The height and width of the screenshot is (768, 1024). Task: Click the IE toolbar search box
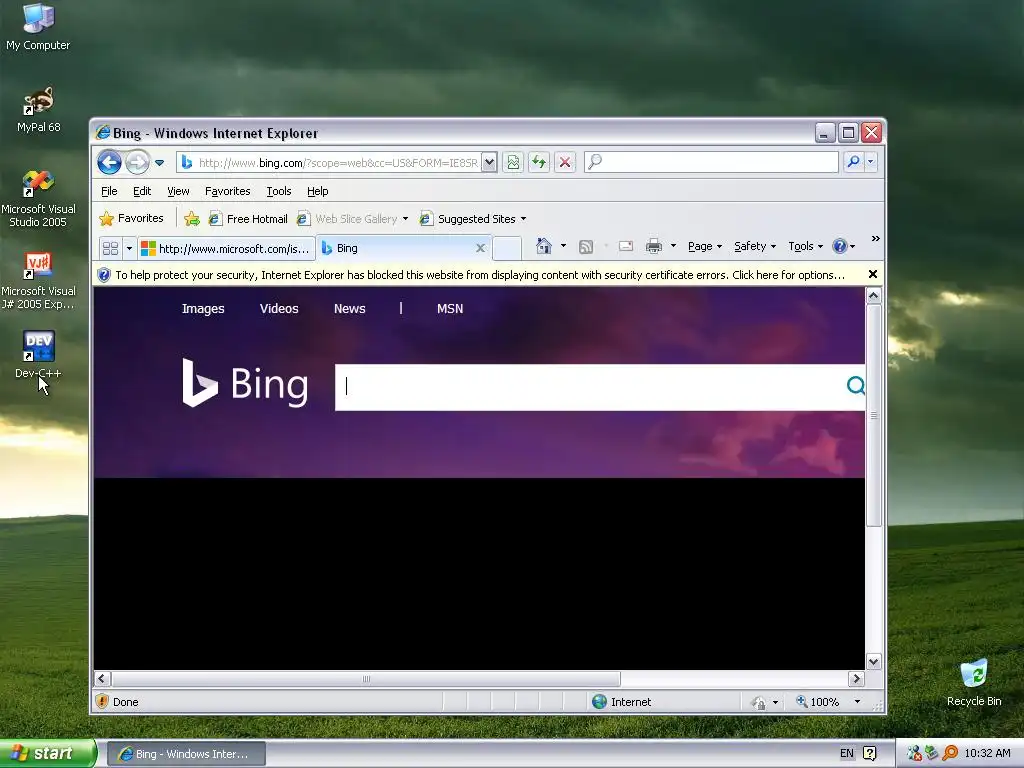[x=711, y=162]
